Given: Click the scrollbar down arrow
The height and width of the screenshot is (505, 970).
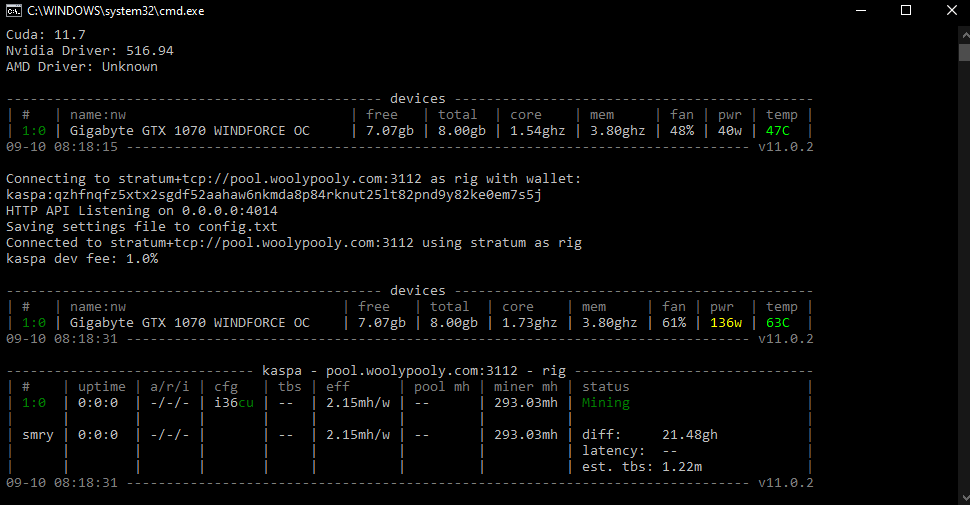Looking at the screenshot, I should [961, 496].
